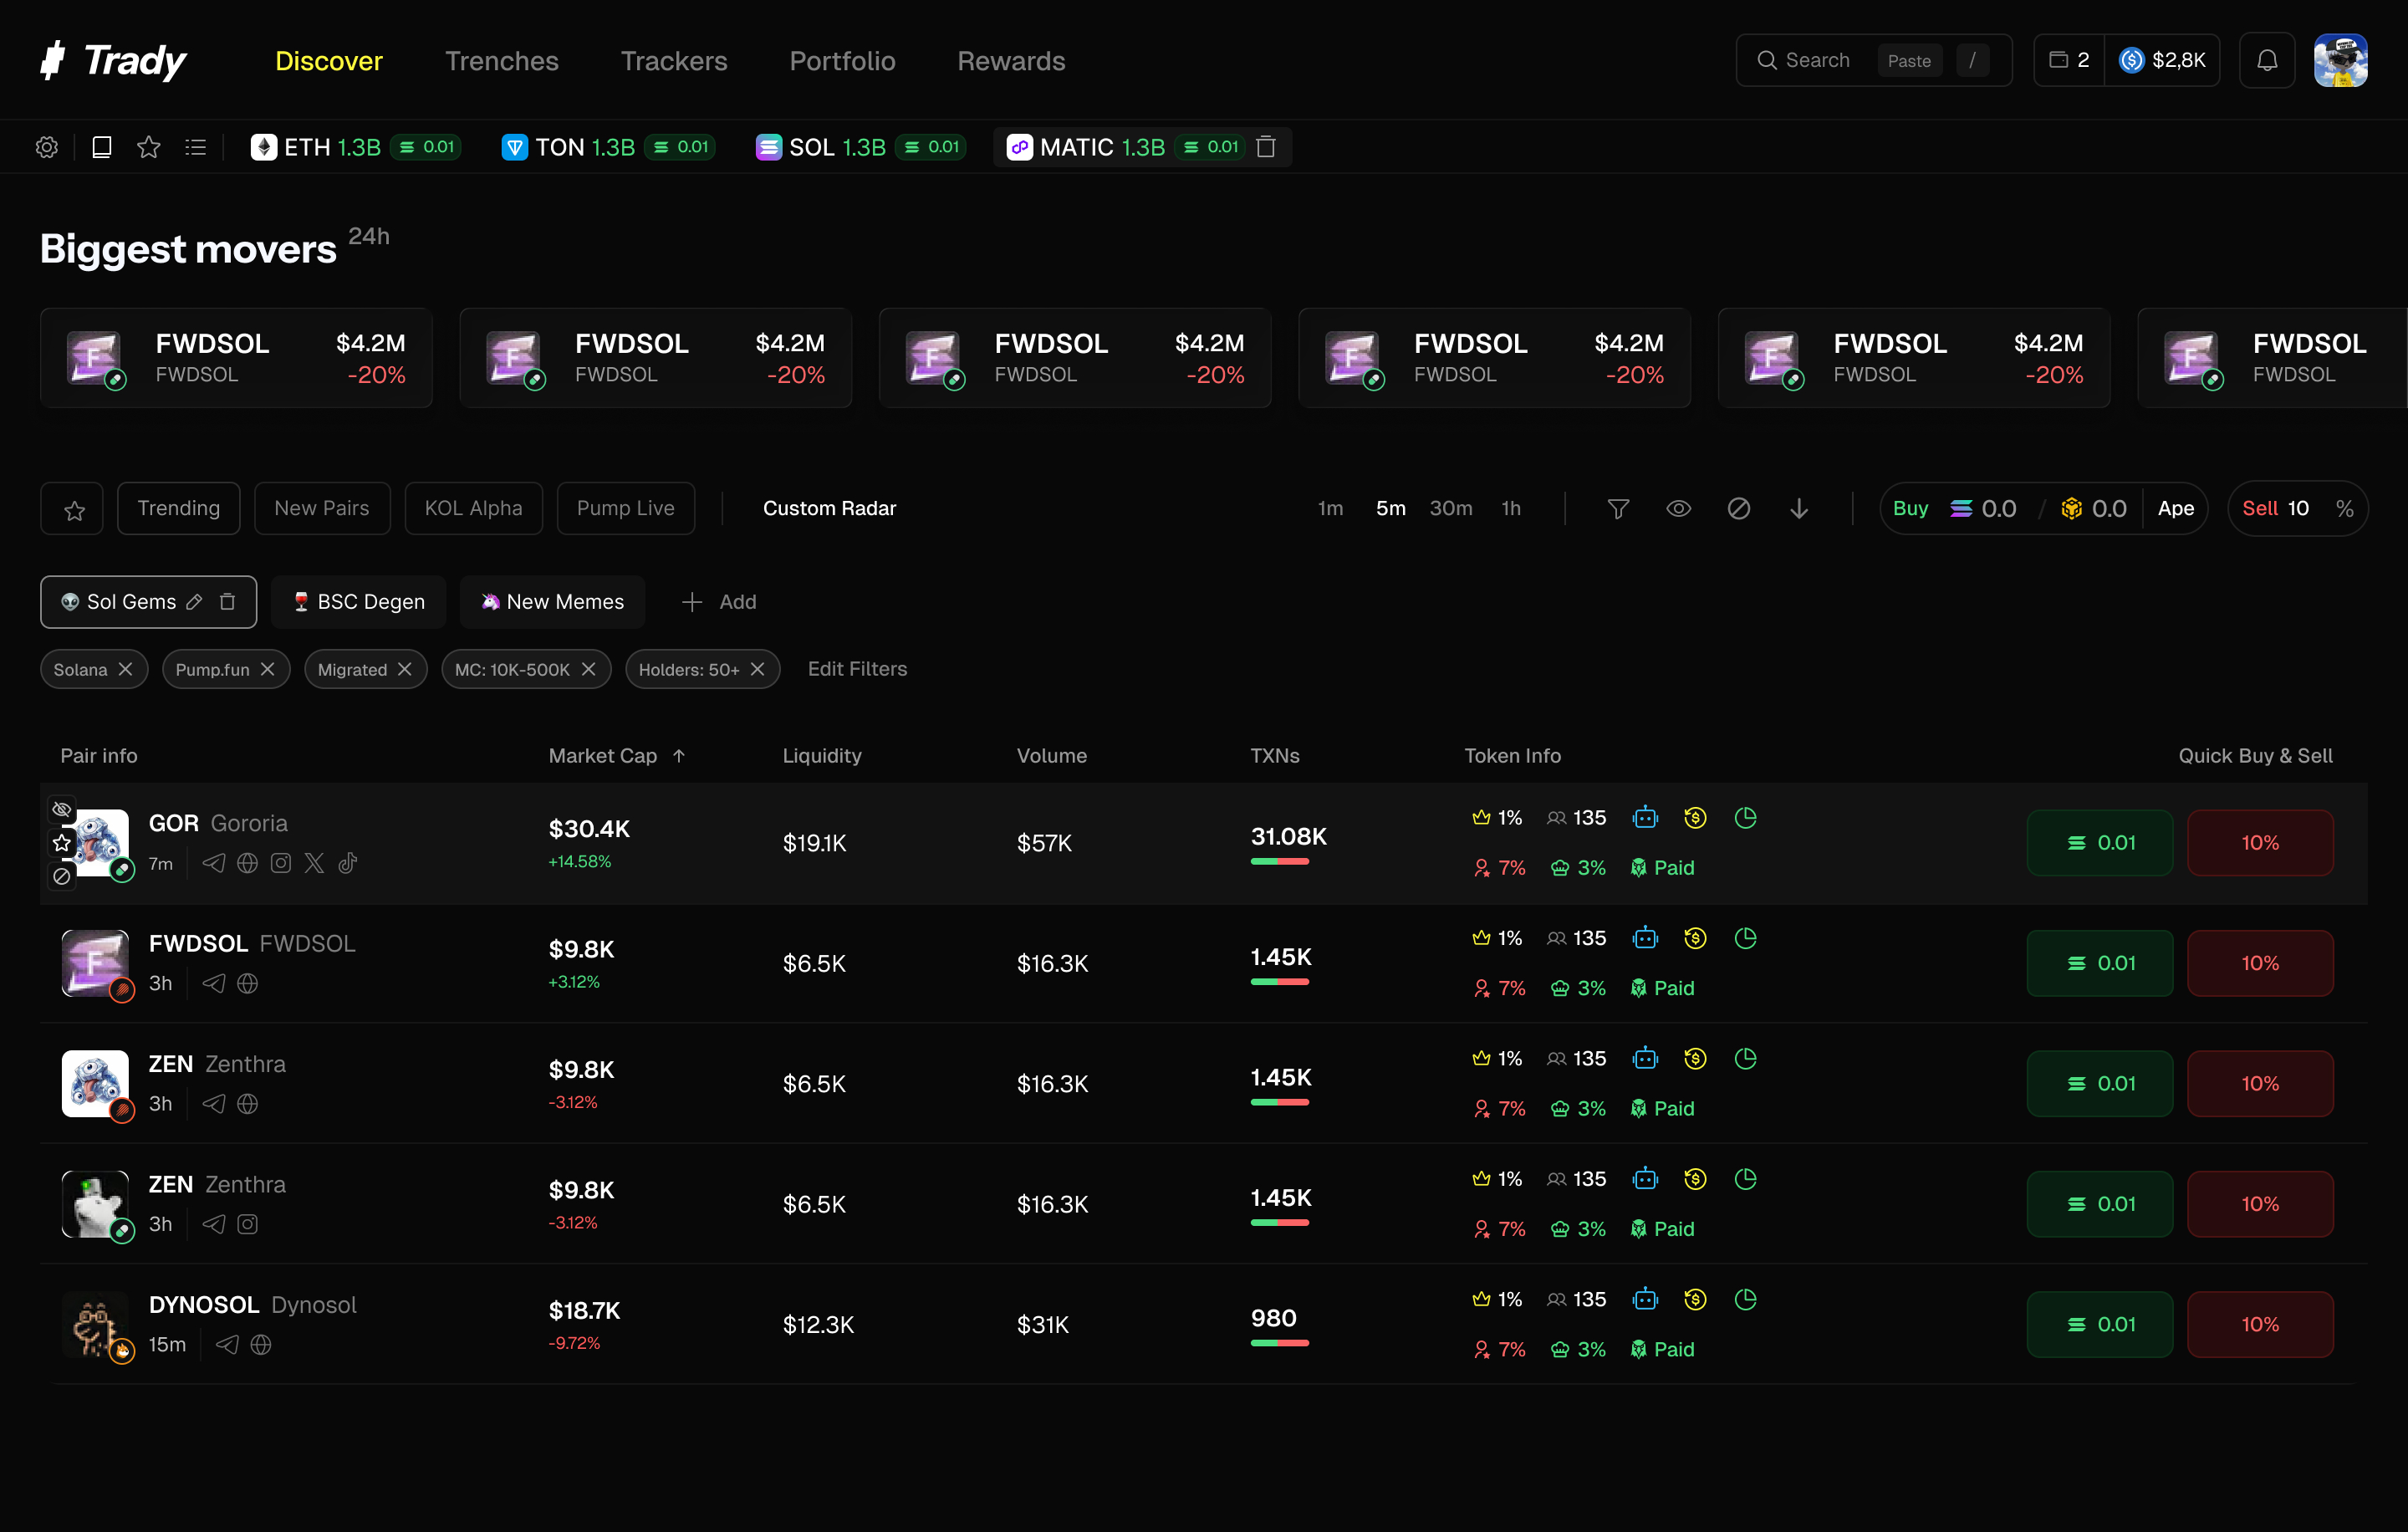
Task: Click the blocked/ban icon in toolbar
Action: coord(1739,509)
